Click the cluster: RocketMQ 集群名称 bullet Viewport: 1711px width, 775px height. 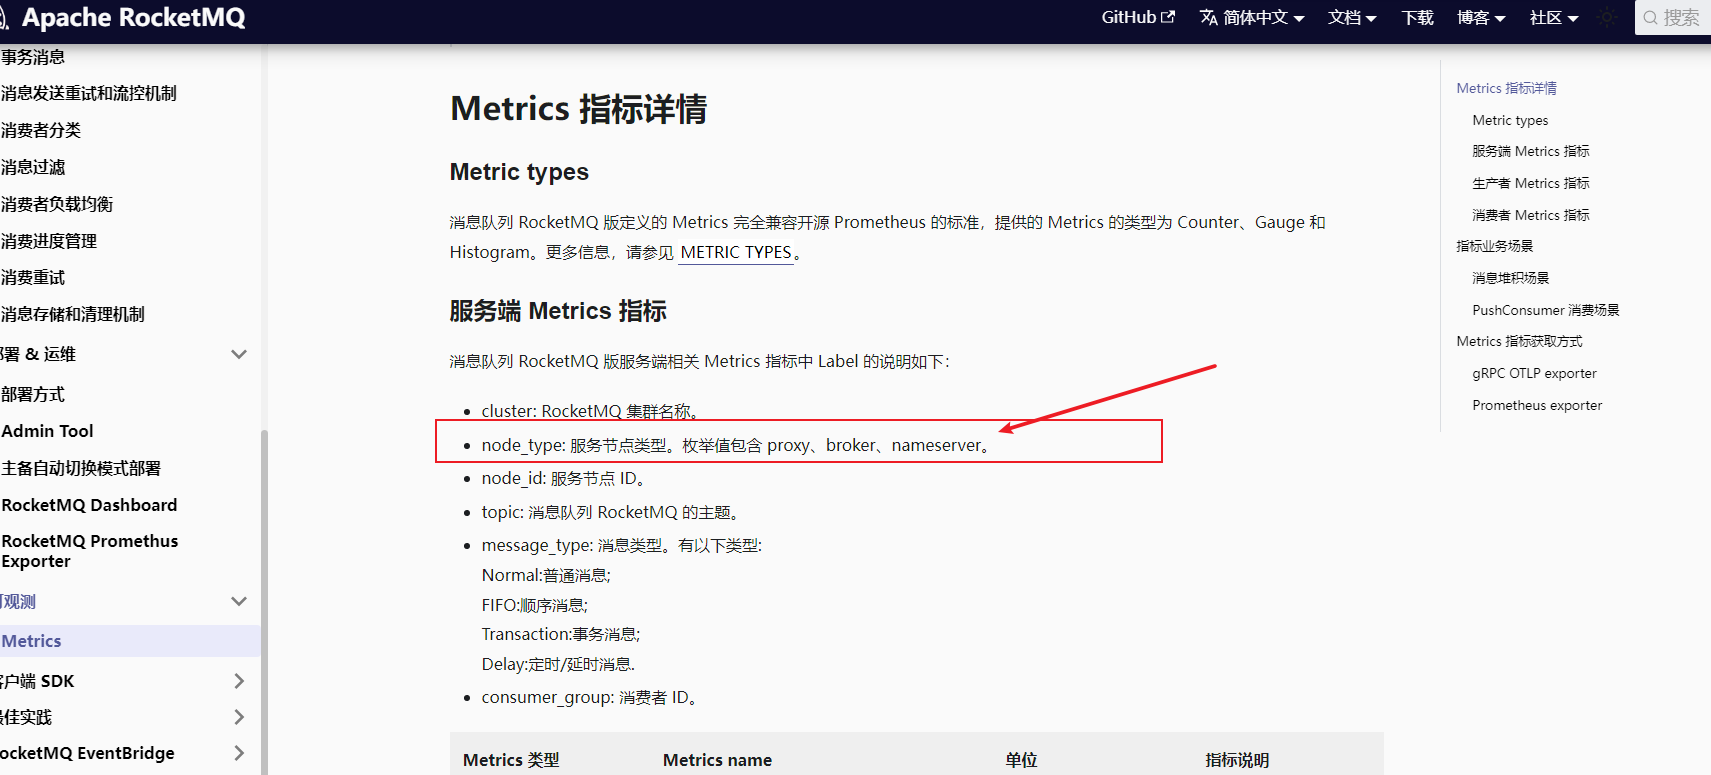pos(591,411)
